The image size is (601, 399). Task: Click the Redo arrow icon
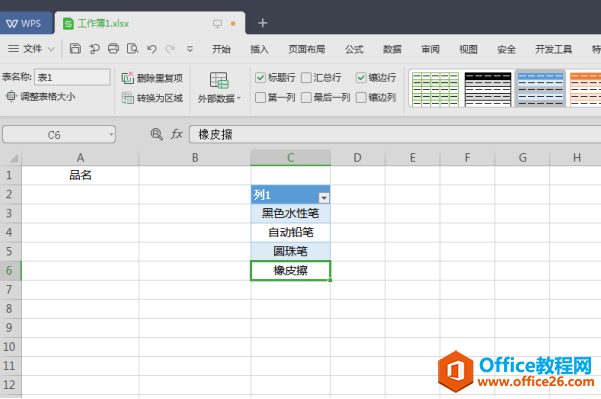pyautogui.click(x=170, y=49)
